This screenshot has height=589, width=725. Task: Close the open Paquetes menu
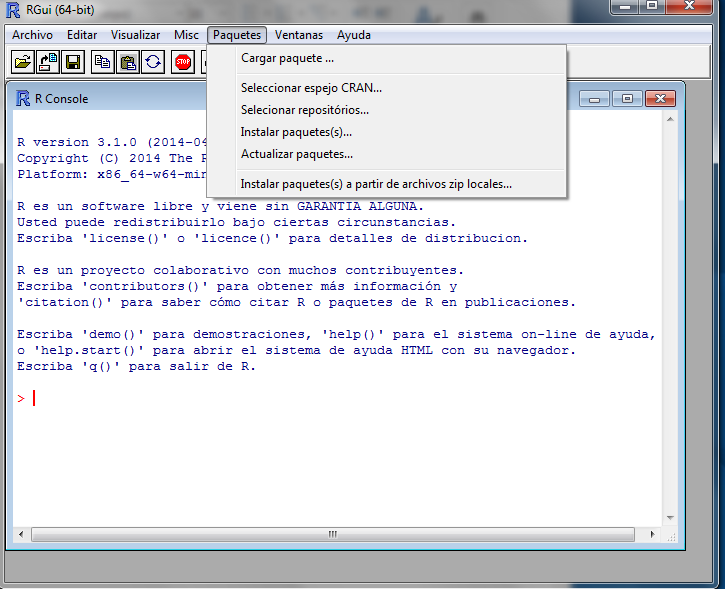tap(237, 35)
